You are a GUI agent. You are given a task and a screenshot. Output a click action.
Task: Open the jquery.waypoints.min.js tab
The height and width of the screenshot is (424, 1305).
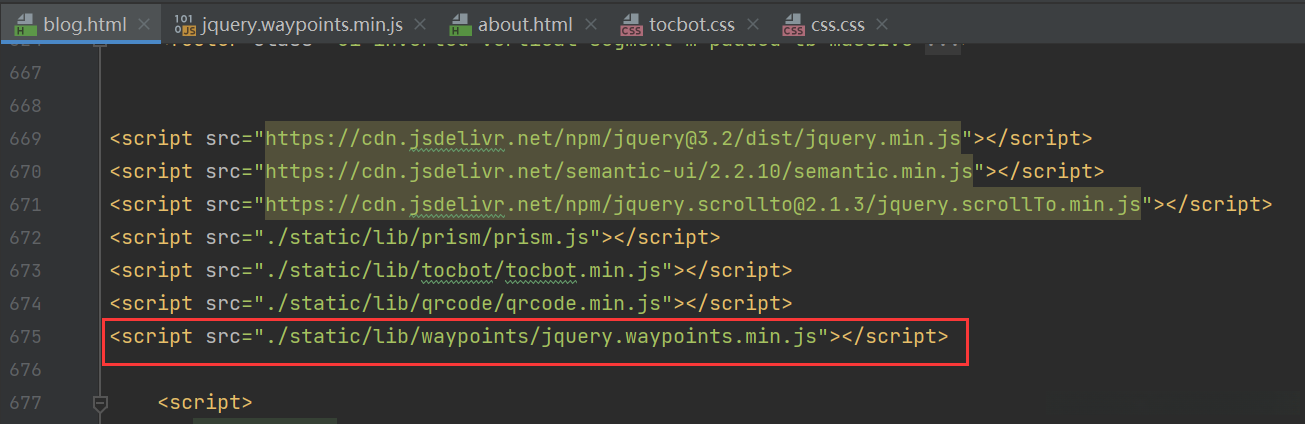pyautogui.click(x=299, y=23)
